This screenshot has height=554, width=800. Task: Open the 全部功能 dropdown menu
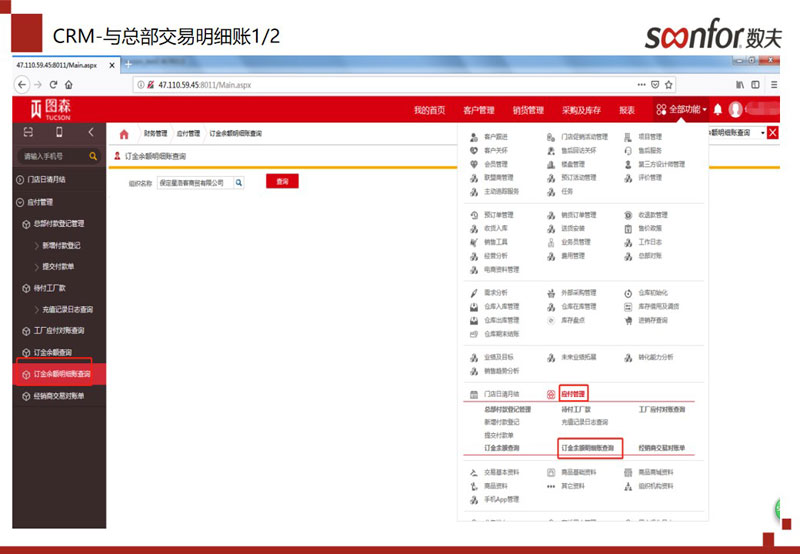(x=681, y=109)
